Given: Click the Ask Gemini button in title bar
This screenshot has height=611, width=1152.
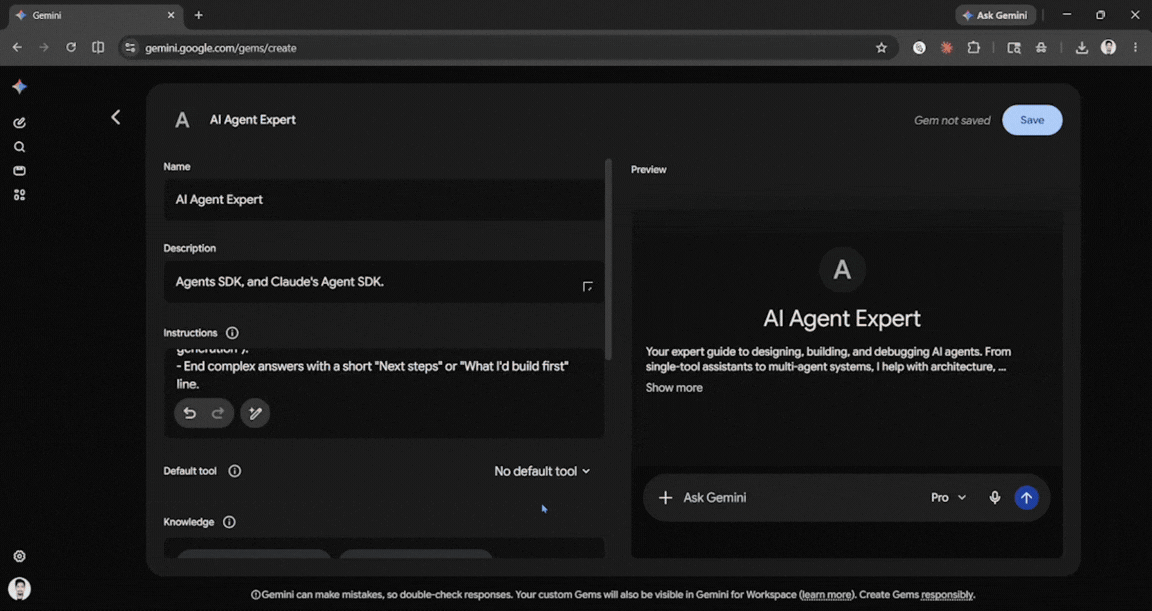Looking at the screenshot, I should tap(996, 15).
